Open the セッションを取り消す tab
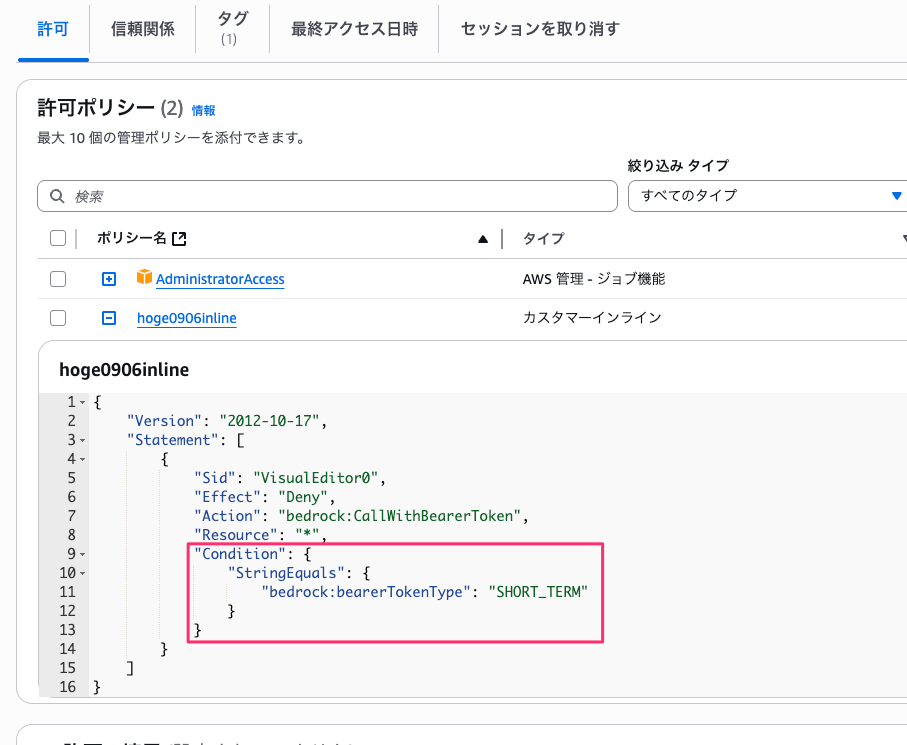The image size is (907, 745). point(540,29)
